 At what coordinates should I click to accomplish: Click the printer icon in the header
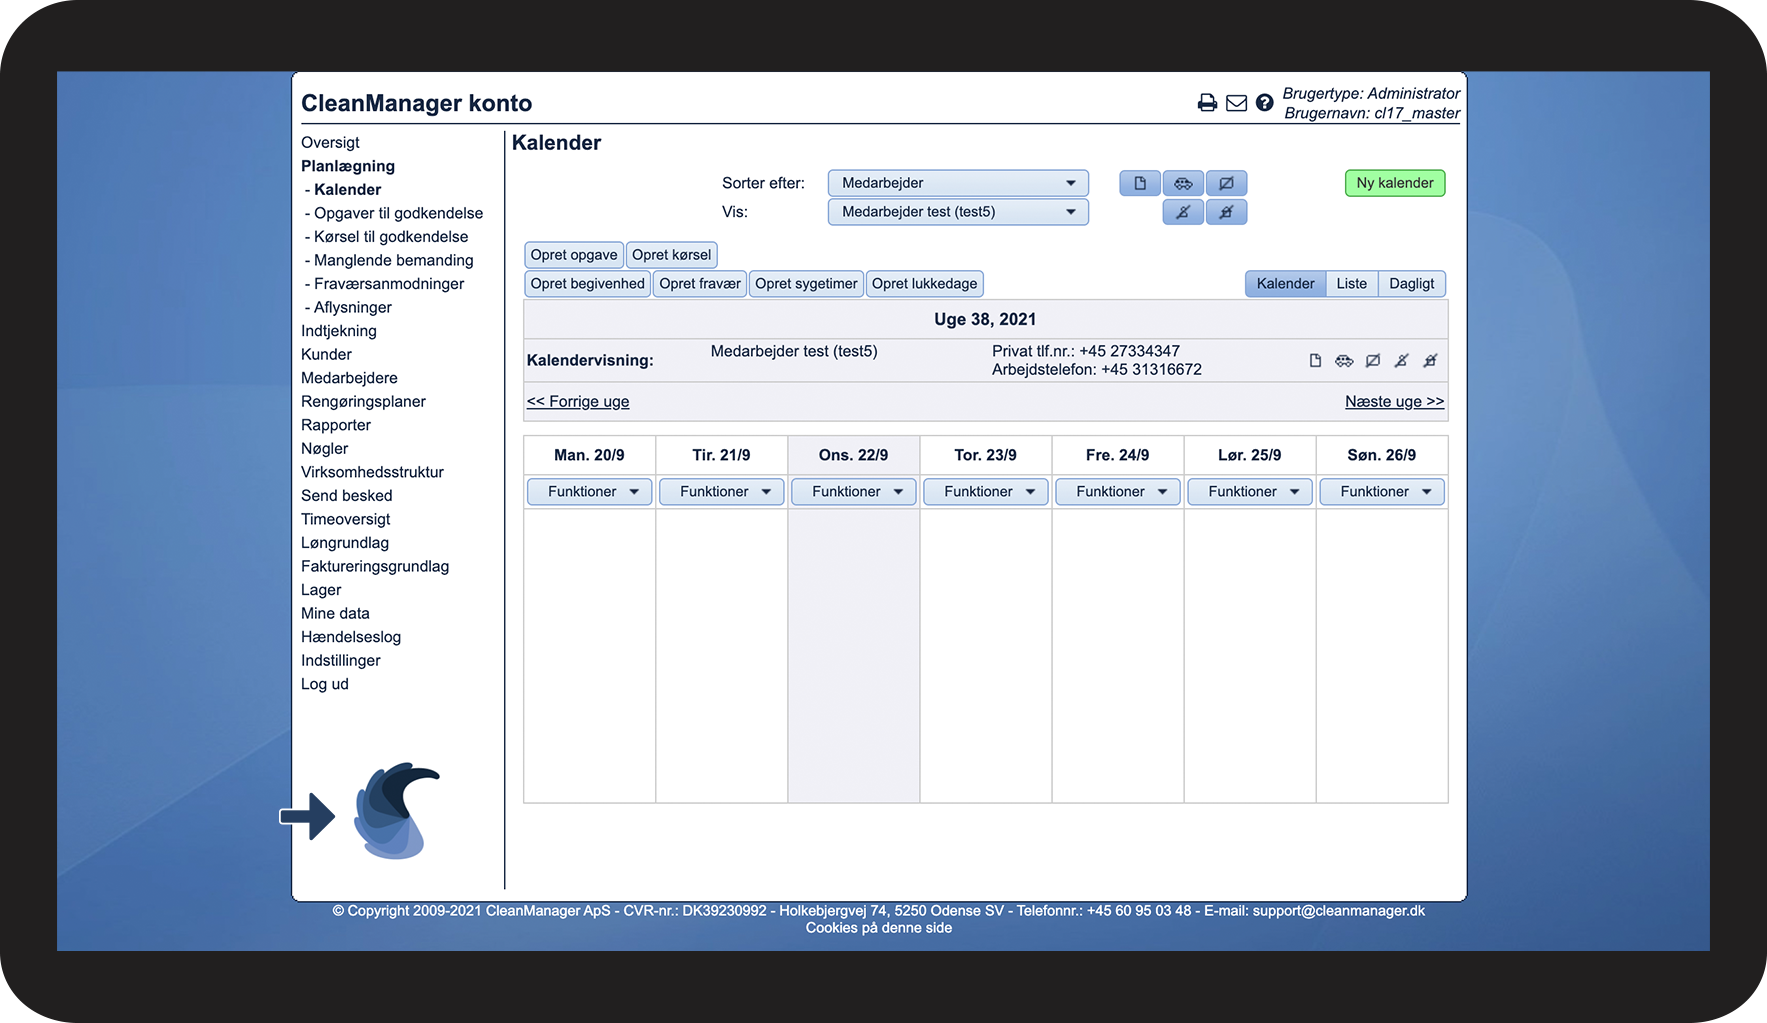pos(1207,103)
